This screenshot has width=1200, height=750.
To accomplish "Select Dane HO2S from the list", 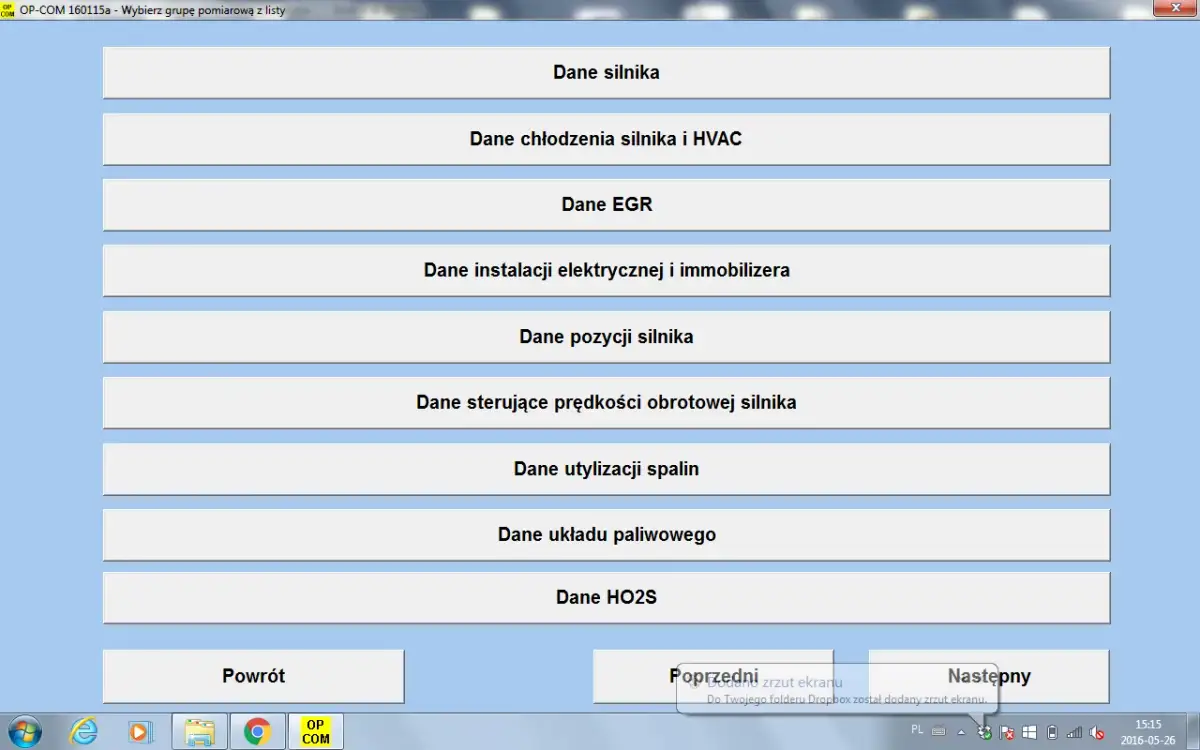I will [x=605, y=597].
